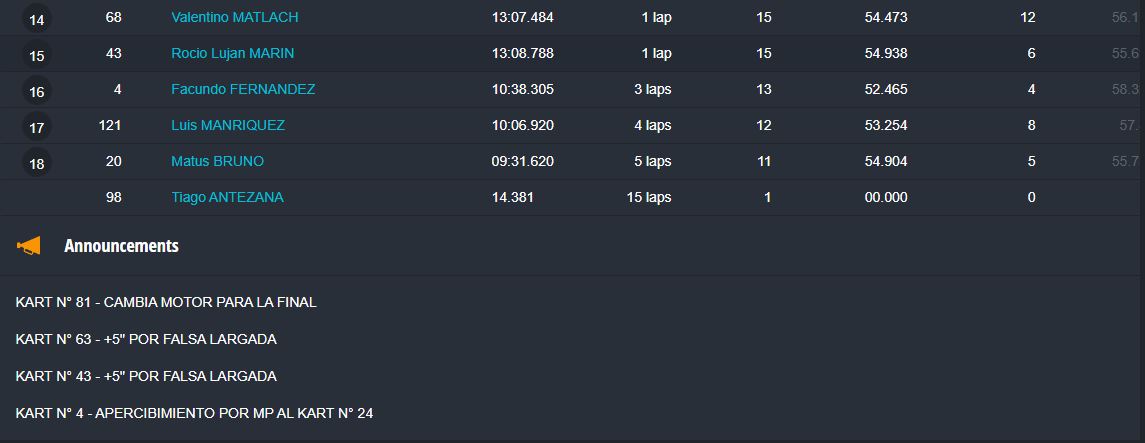Open Luis MANRIQUEZ driver link
This screenshot has width=1145, height=443.
(228, 126)
